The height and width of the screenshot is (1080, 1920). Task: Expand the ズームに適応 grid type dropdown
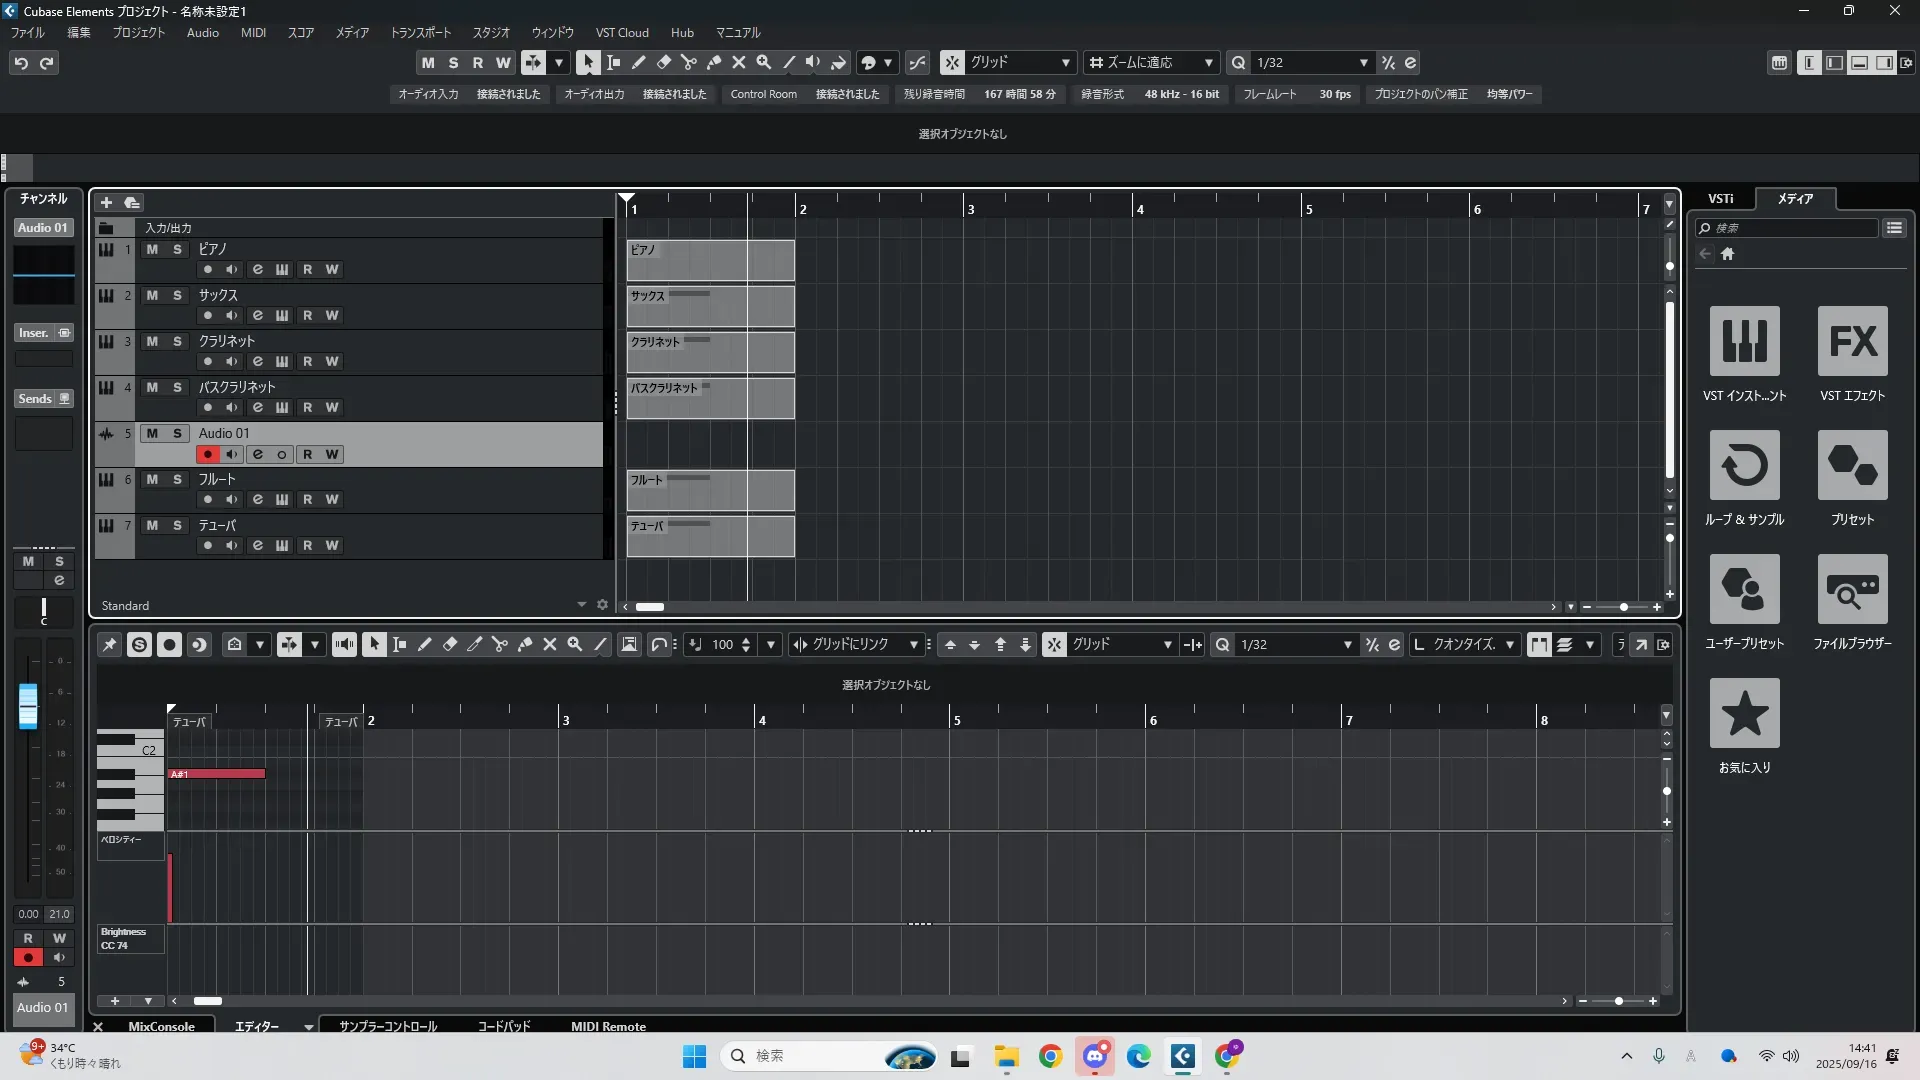(1208, 62)
